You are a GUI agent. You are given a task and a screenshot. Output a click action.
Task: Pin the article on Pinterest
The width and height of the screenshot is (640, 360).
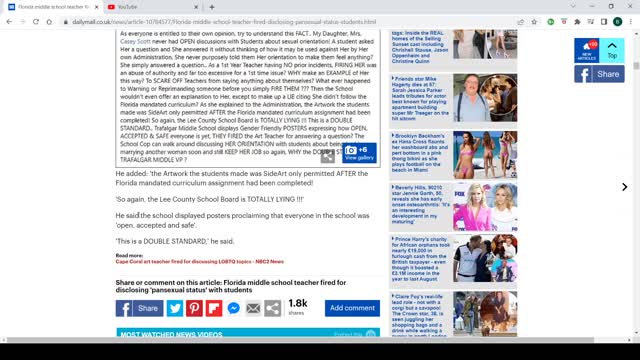click(x=194, y=308)
